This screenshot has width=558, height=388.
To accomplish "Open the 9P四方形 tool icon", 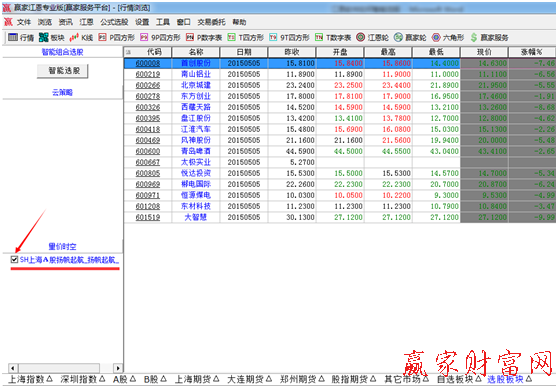I will tap(144, 37).
